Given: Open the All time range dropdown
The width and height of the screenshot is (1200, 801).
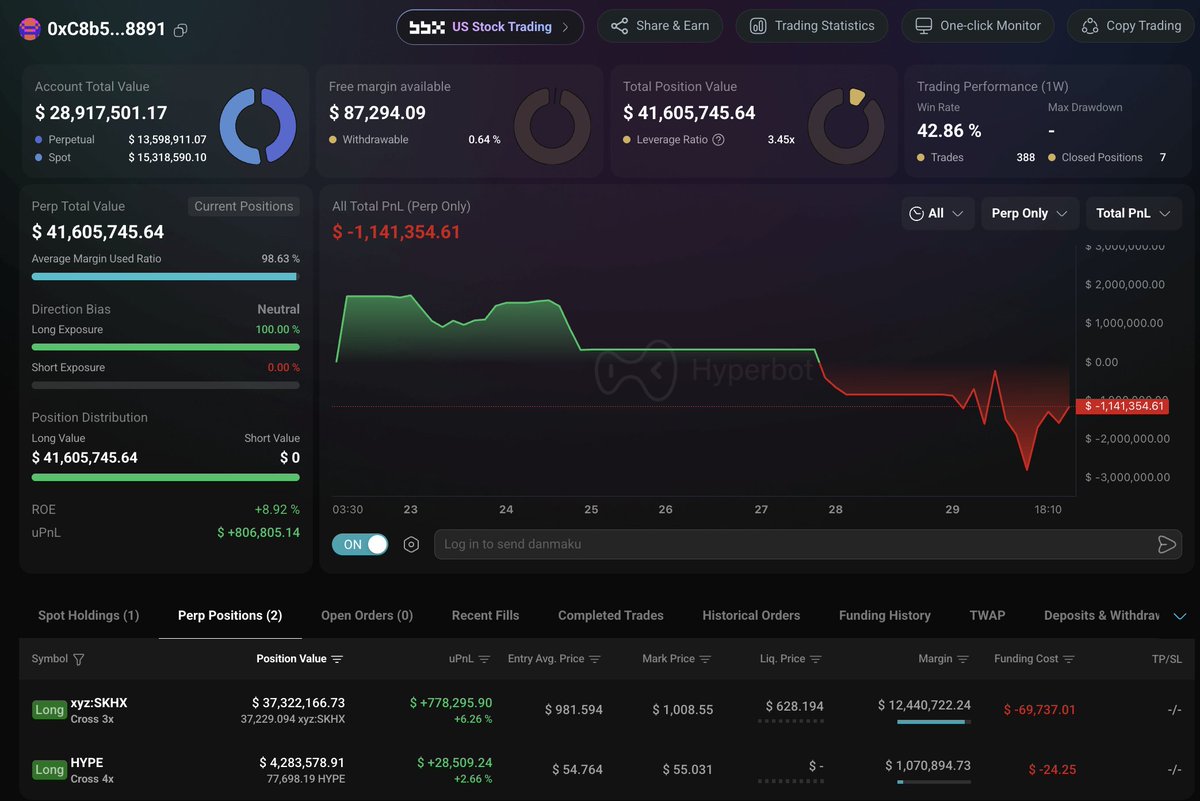Looking at the screenshot, I should coord(937,213).
